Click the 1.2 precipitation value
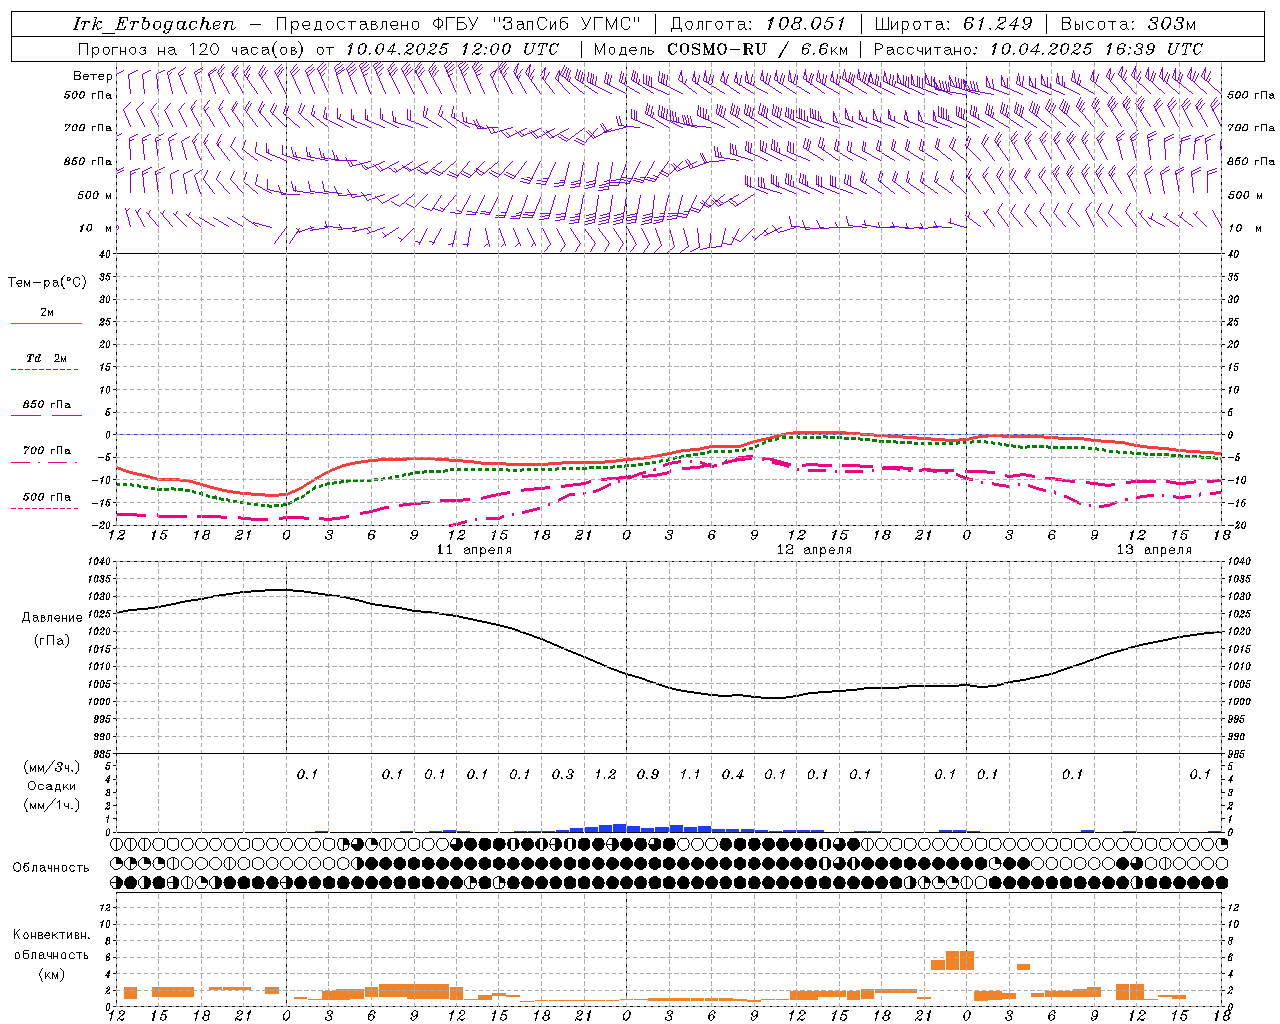The height and width of the screenshot is (1024, 1280). (x=605, y=774)
